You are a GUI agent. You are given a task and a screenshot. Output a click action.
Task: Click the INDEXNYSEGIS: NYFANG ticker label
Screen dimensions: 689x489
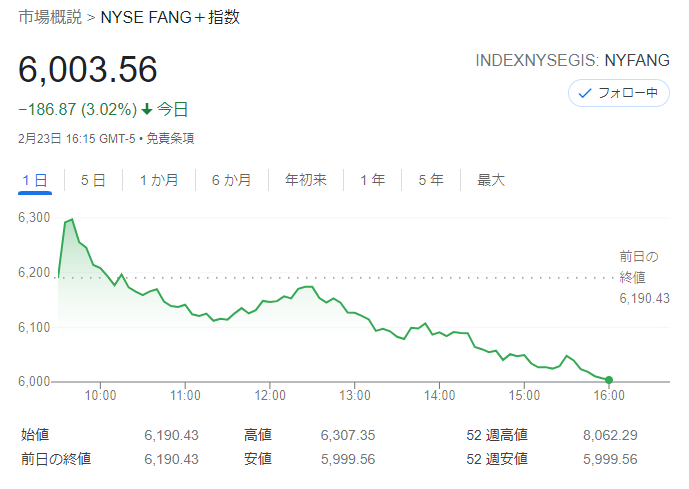(573, 61)
